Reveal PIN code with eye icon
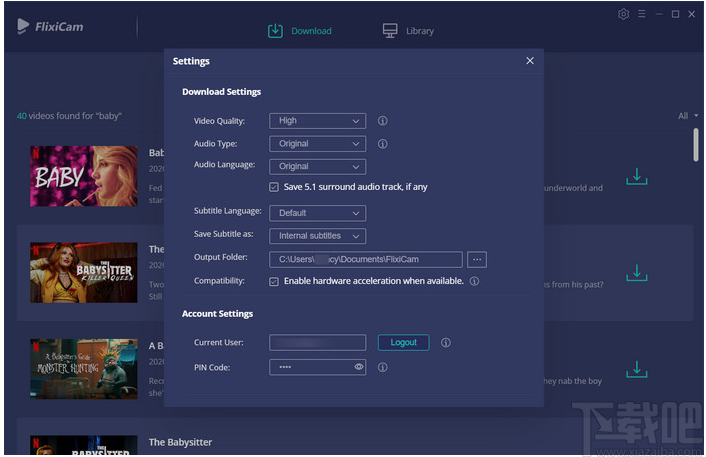This screenshot has height=457, width=706. click(358, 367)
